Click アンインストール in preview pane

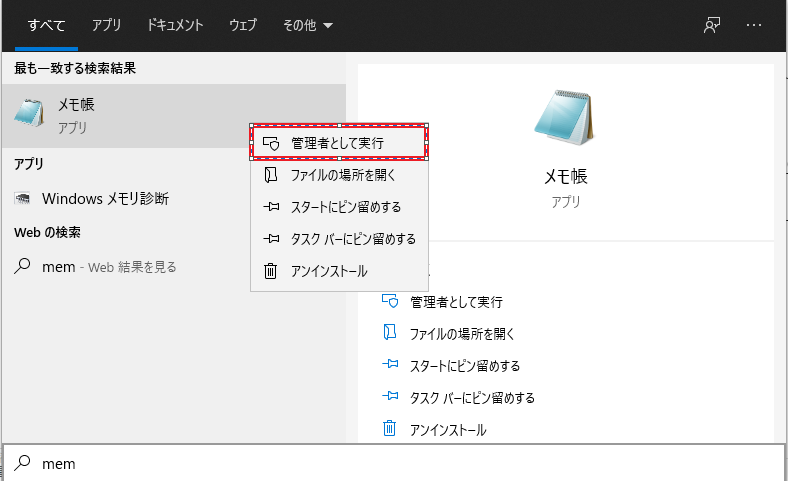pos(448,430)
